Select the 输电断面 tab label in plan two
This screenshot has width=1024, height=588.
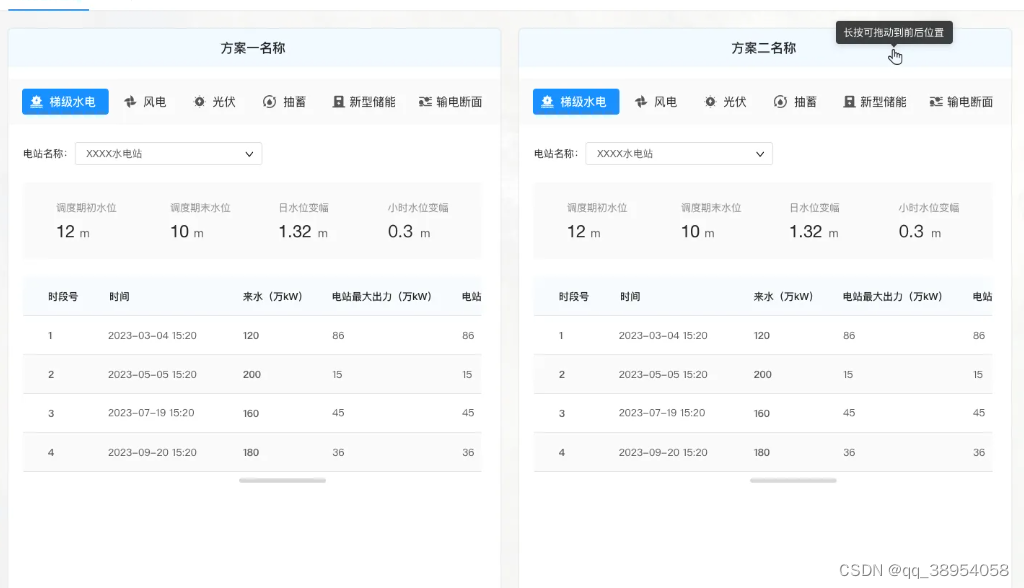[x=970, y=102]
